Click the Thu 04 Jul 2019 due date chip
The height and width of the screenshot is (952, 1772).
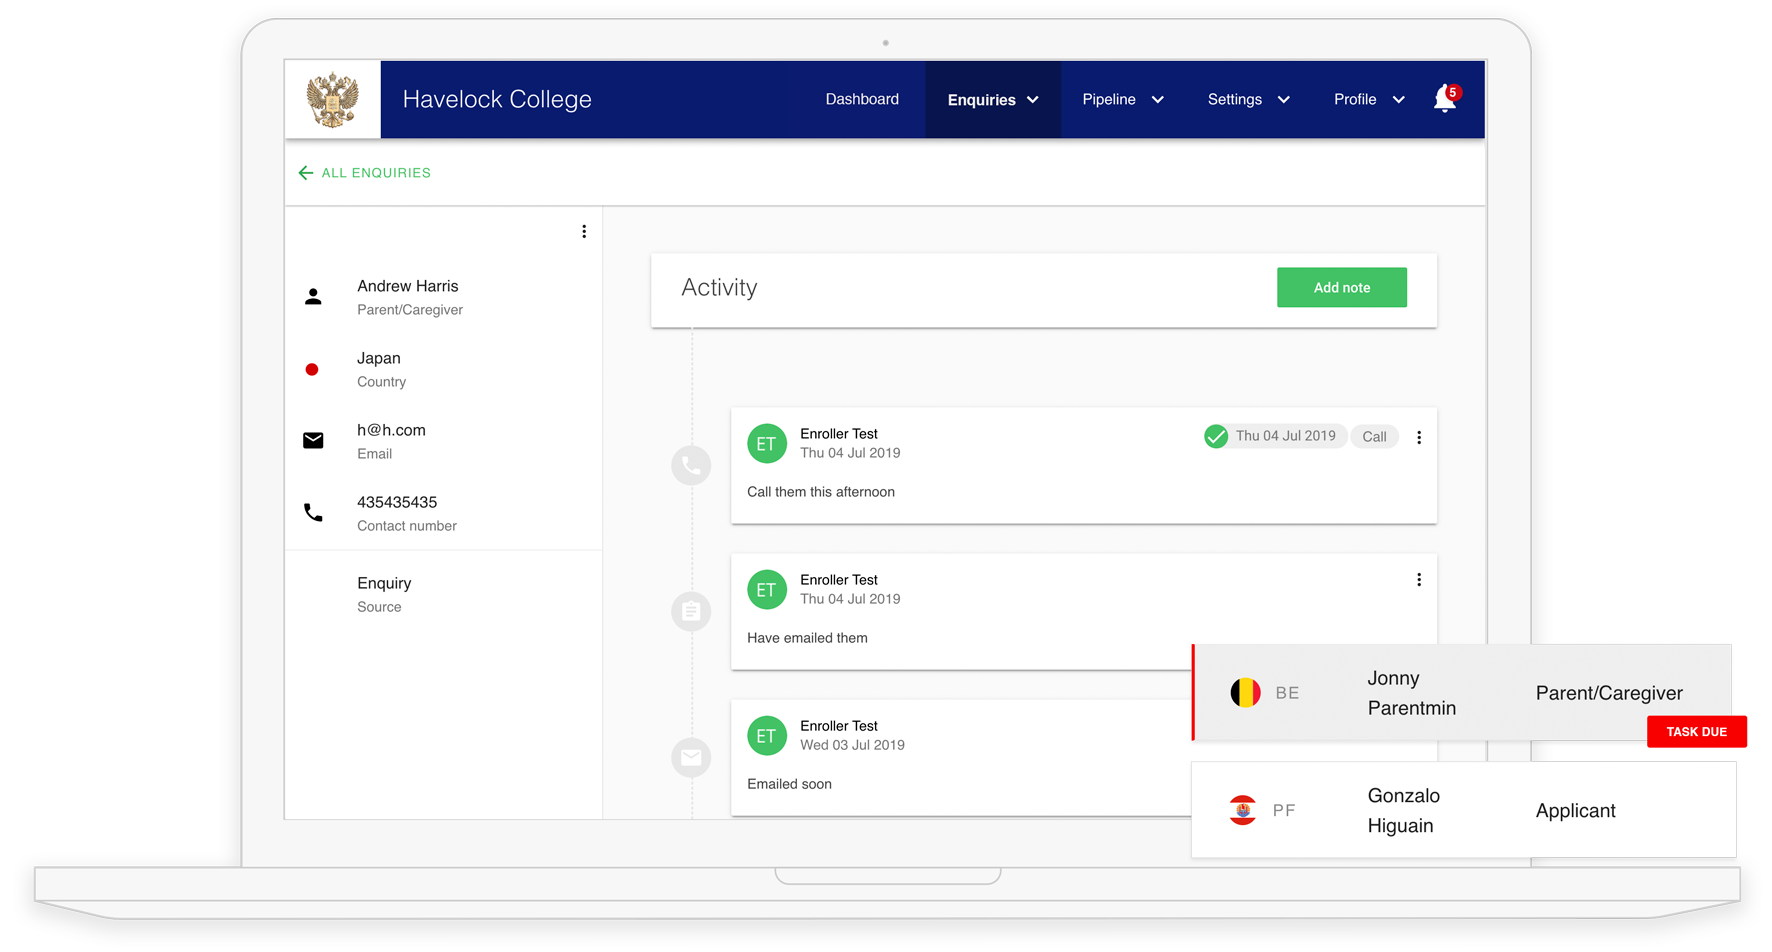coord(1285,436)
